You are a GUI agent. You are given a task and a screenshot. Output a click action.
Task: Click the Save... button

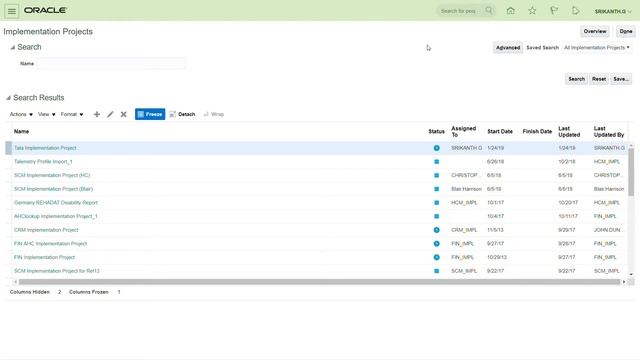621,79
